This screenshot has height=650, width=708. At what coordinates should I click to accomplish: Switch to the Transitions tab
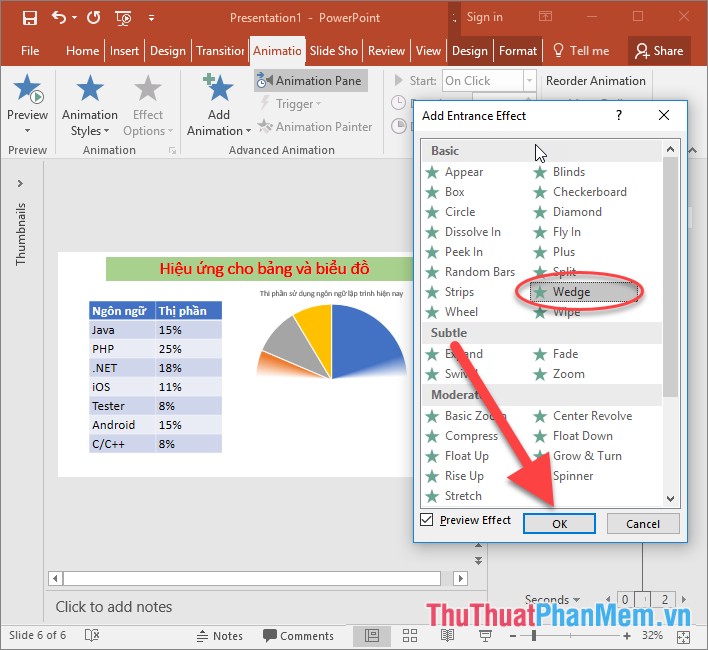coord(220,51)
